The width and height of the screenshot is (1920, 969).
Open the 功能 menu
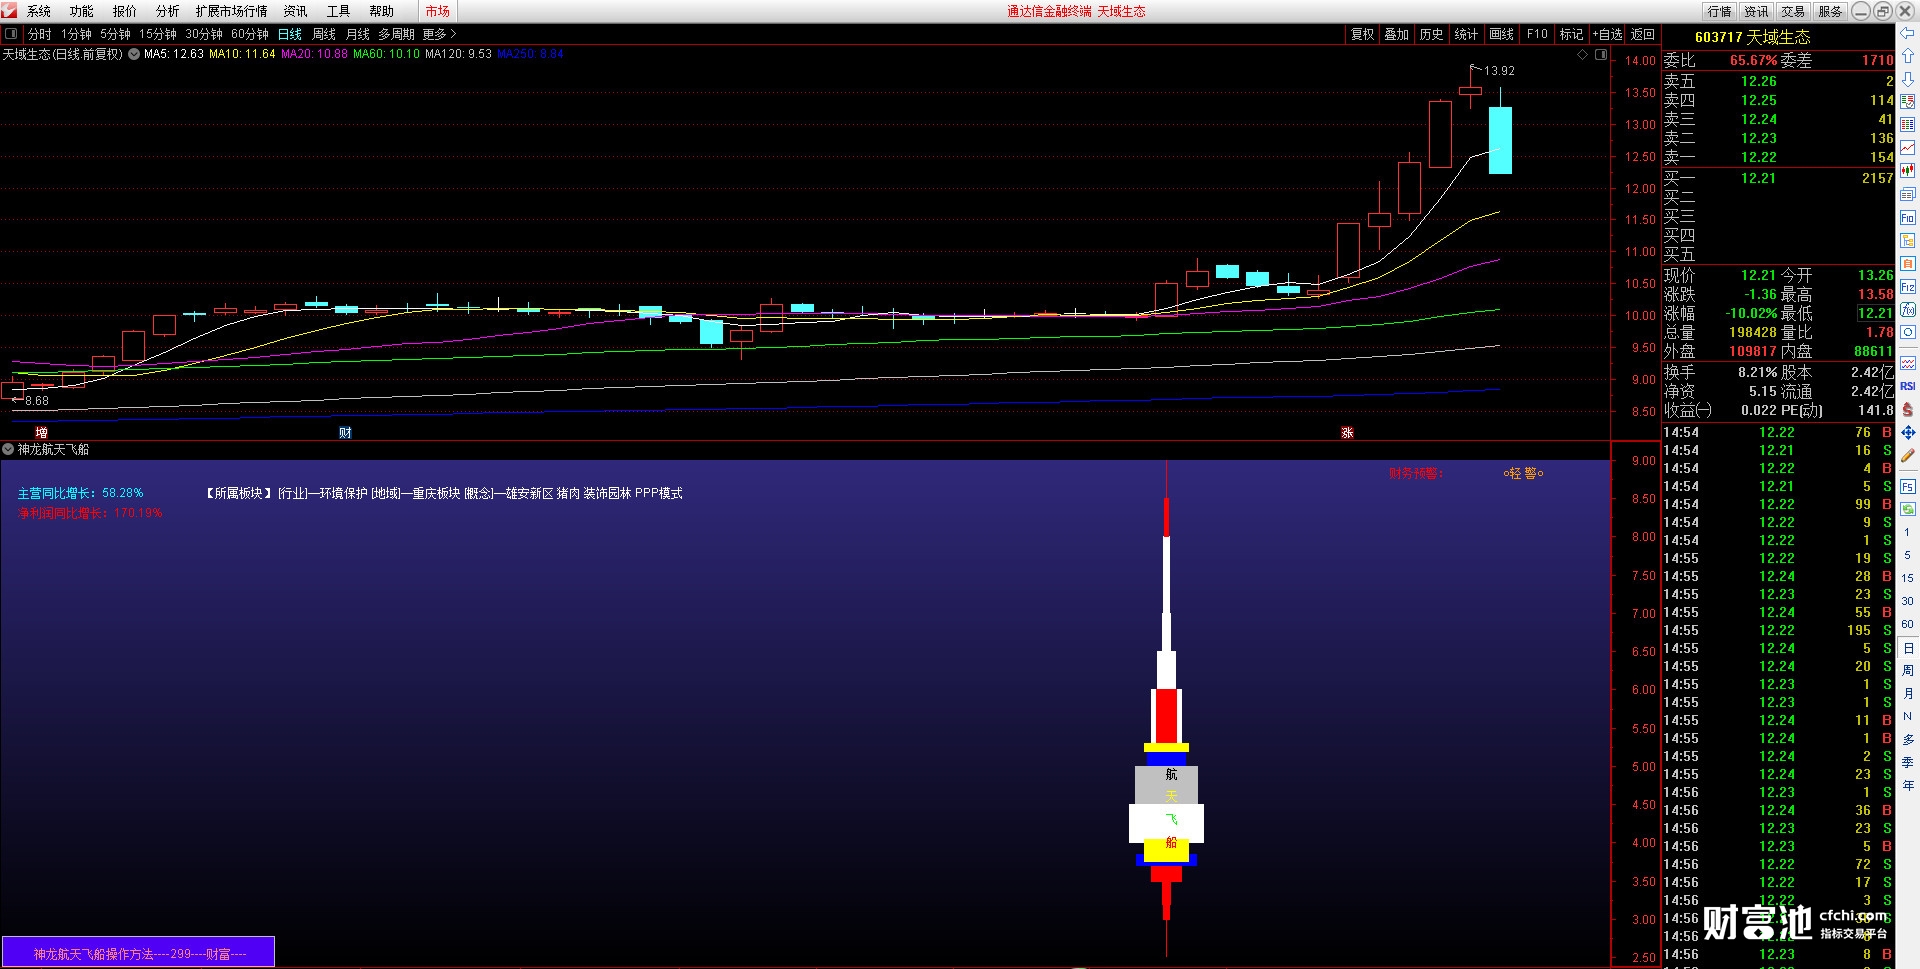[82, 11]
